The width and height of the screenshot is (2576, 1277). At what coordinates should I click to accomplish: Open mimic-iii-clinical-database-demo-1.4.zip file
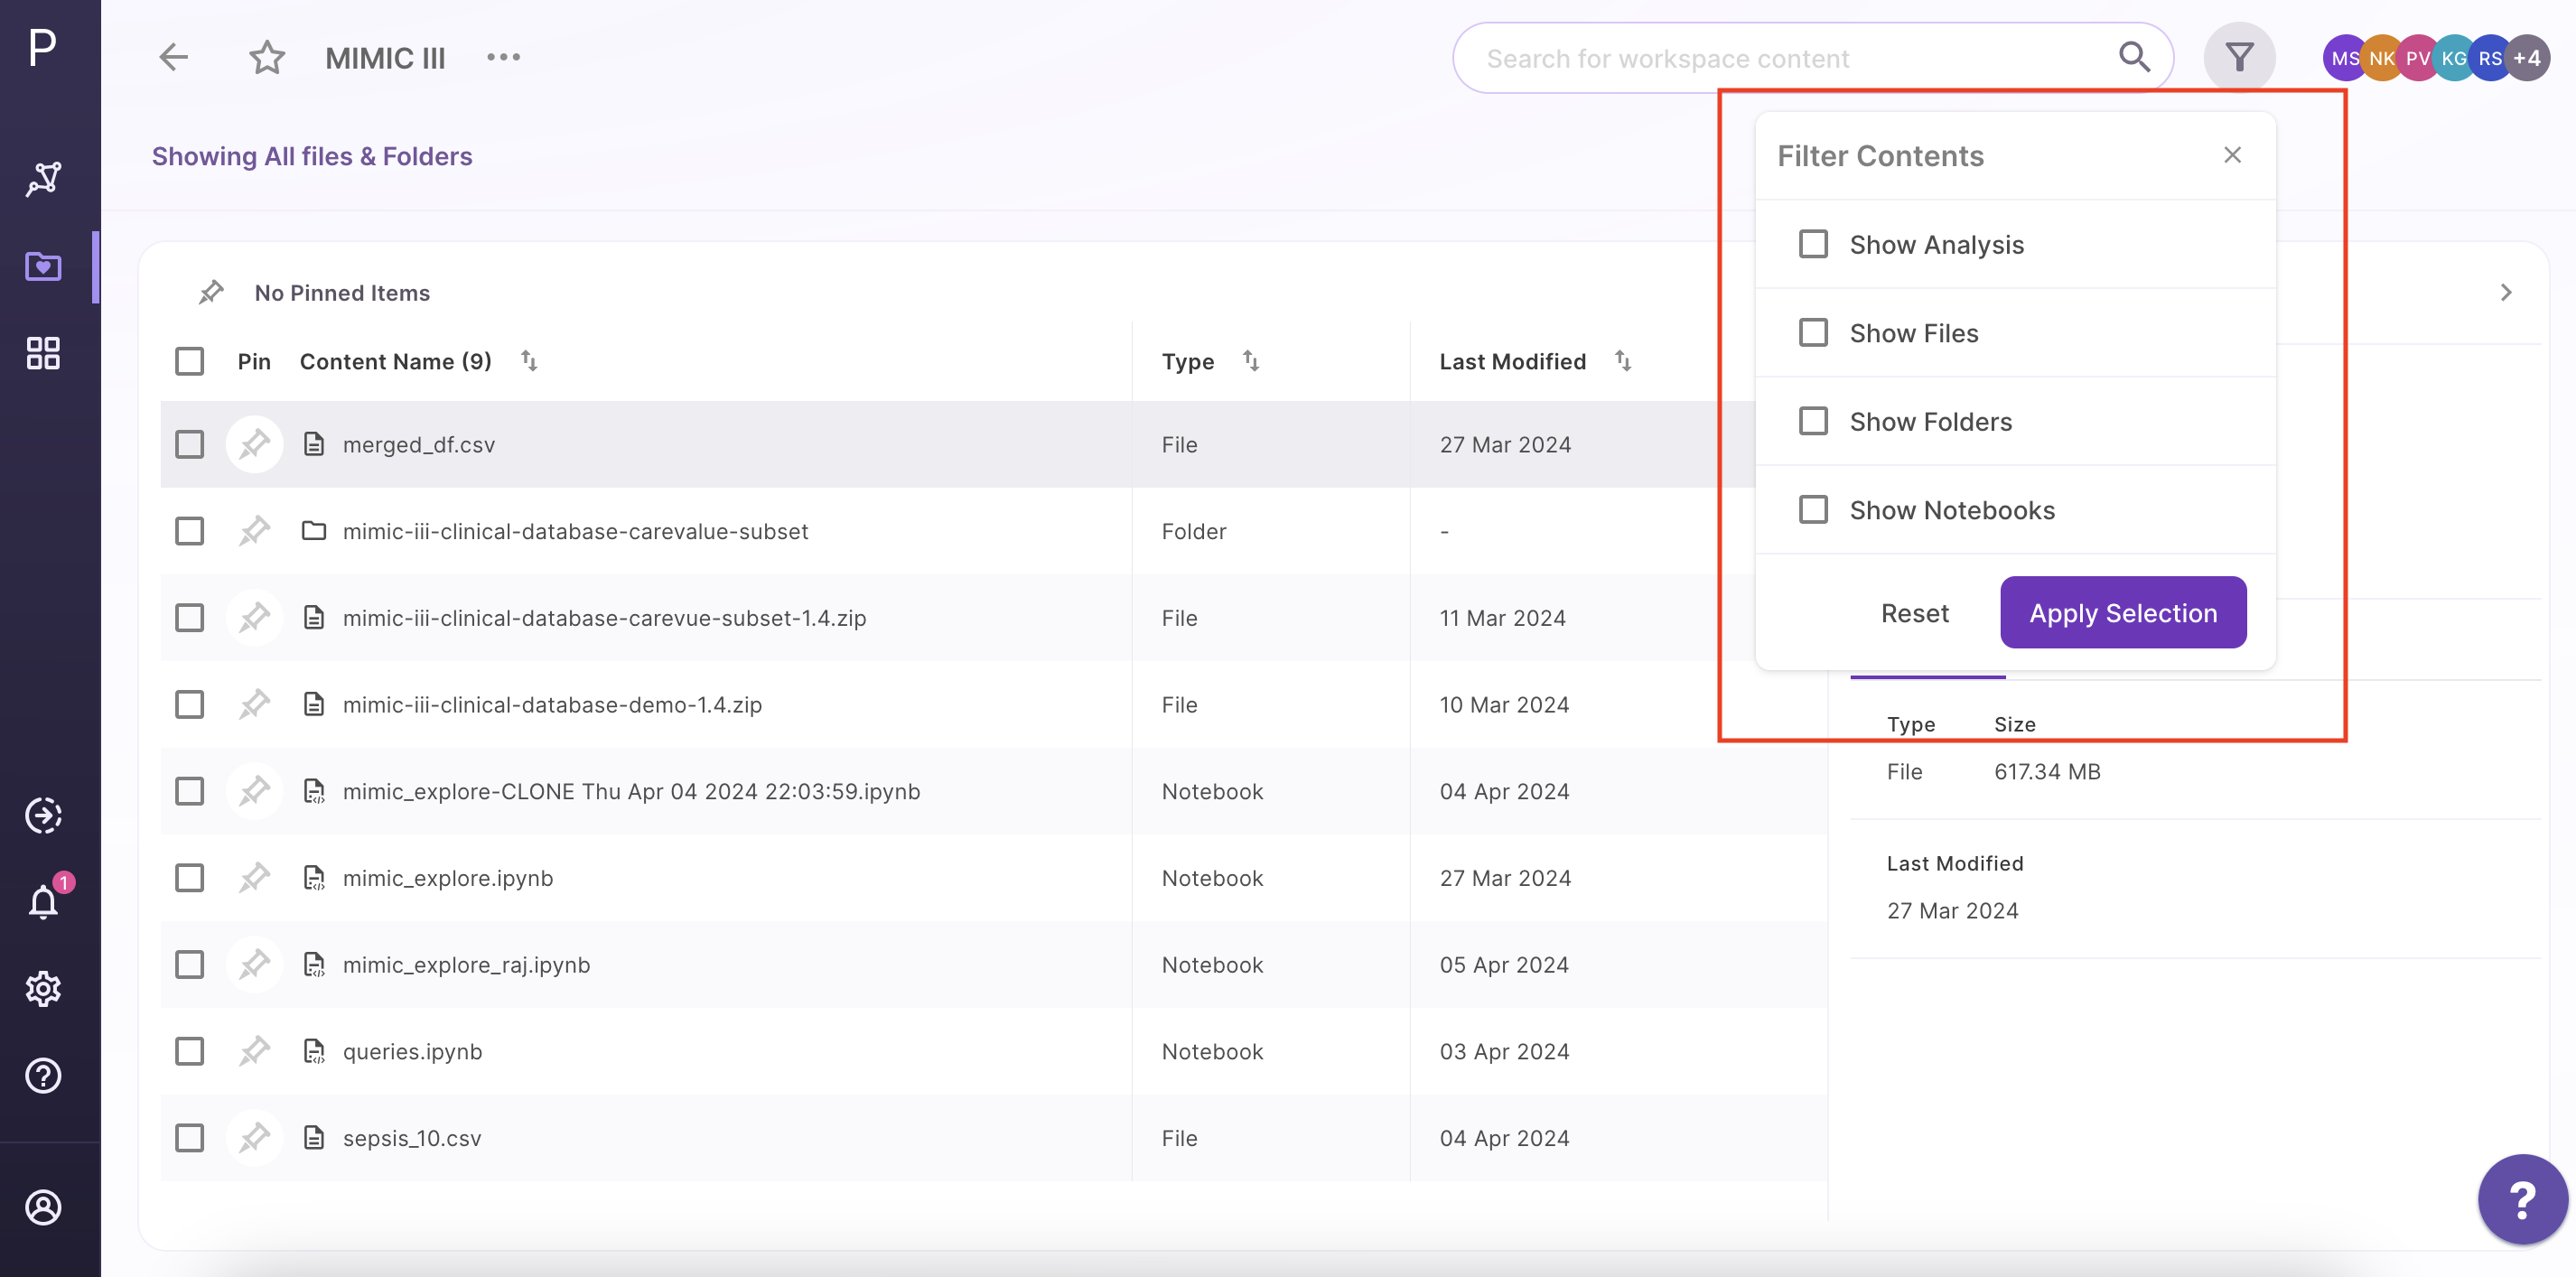click(x=552, y=704)
